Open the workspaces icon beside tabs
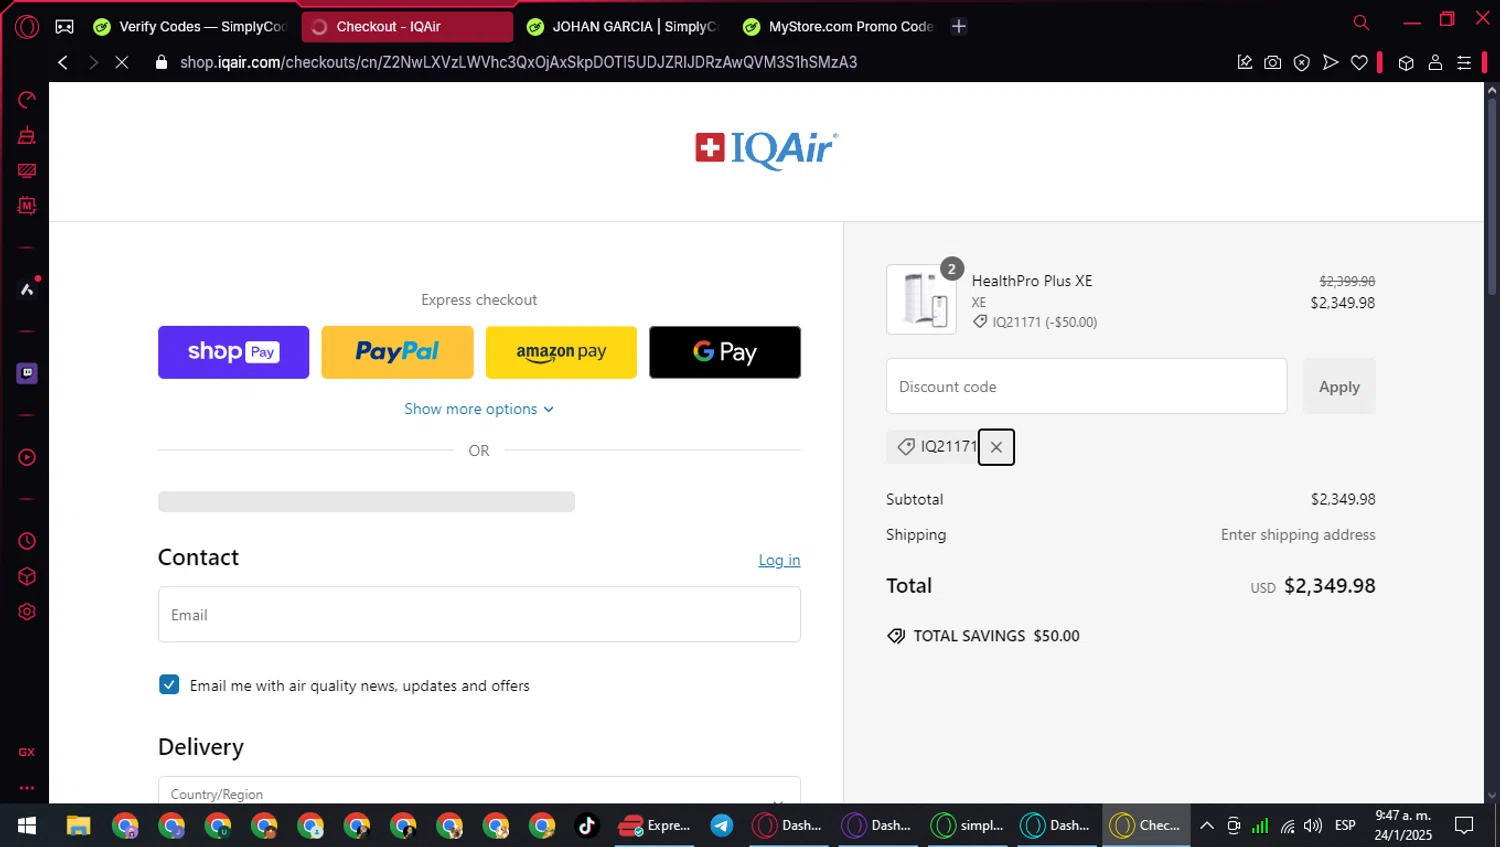1500x847 pixels. click(64, 27)
